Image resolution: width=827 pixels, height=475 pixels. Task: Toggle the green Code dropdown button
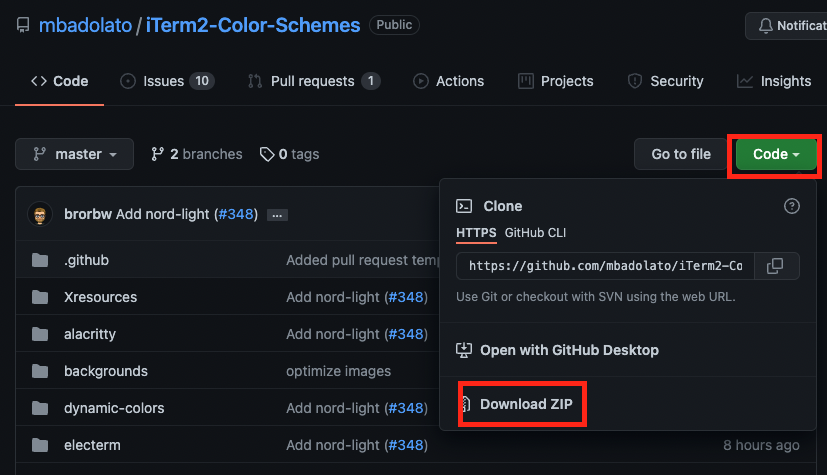pos(776,154)
